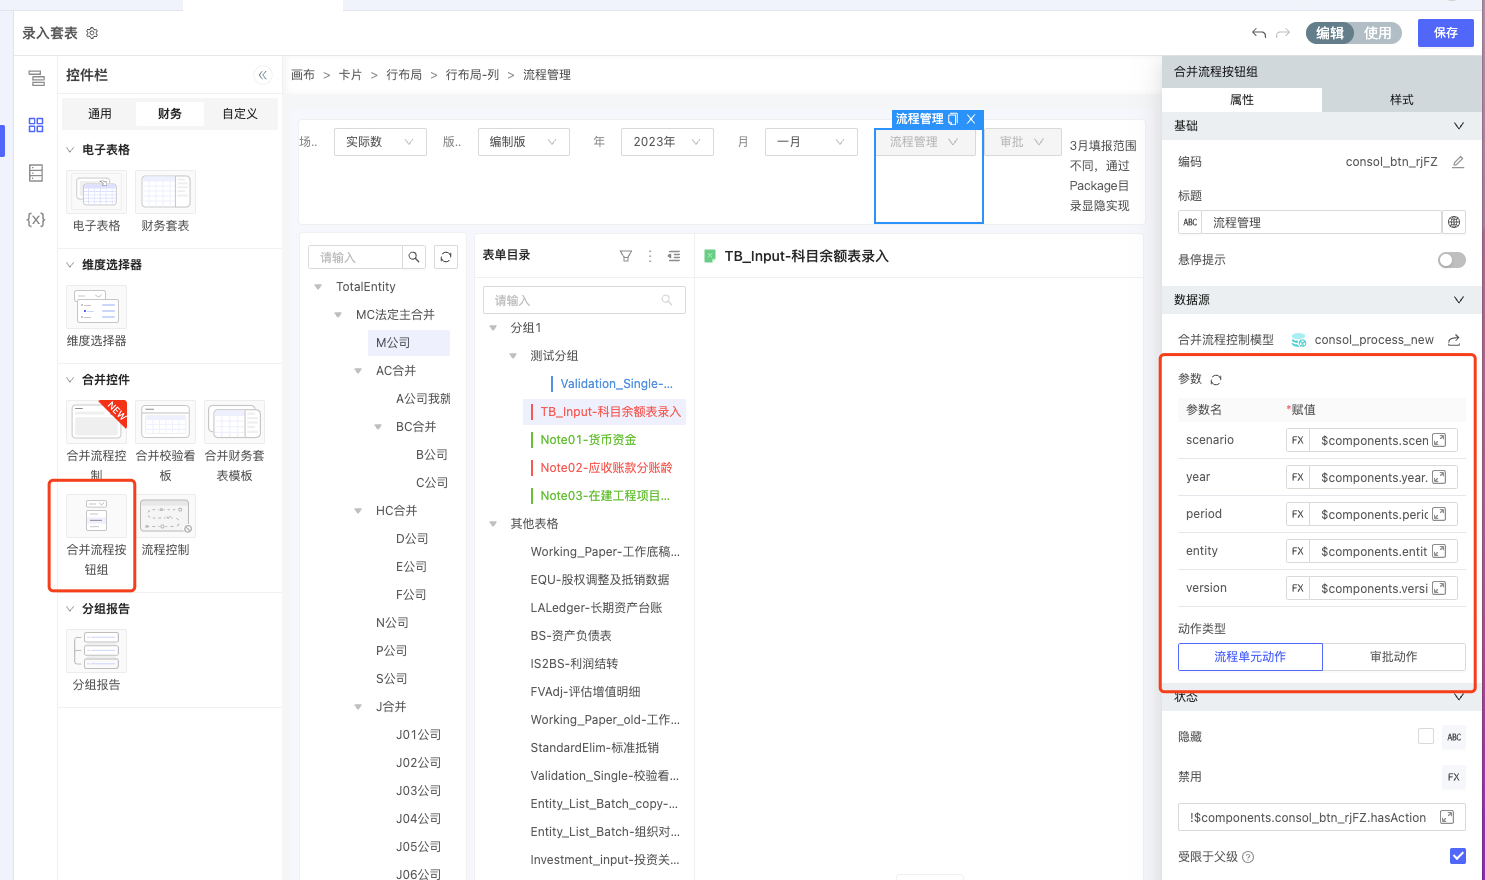
Task: Select the 审批动作 action type
Action: click(1393, 657)
